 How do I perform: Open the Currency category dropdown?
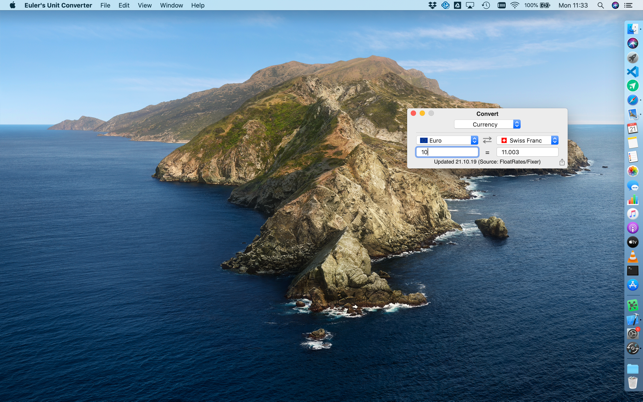coord(487,125)
